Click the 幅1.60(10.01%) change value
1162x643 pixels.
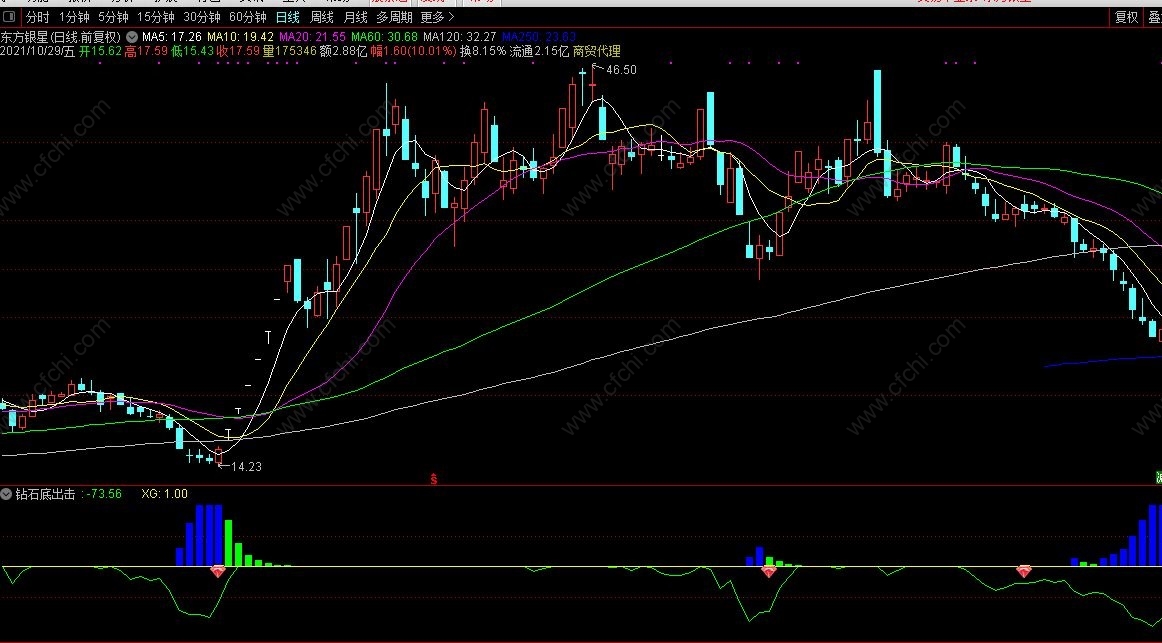412,51
